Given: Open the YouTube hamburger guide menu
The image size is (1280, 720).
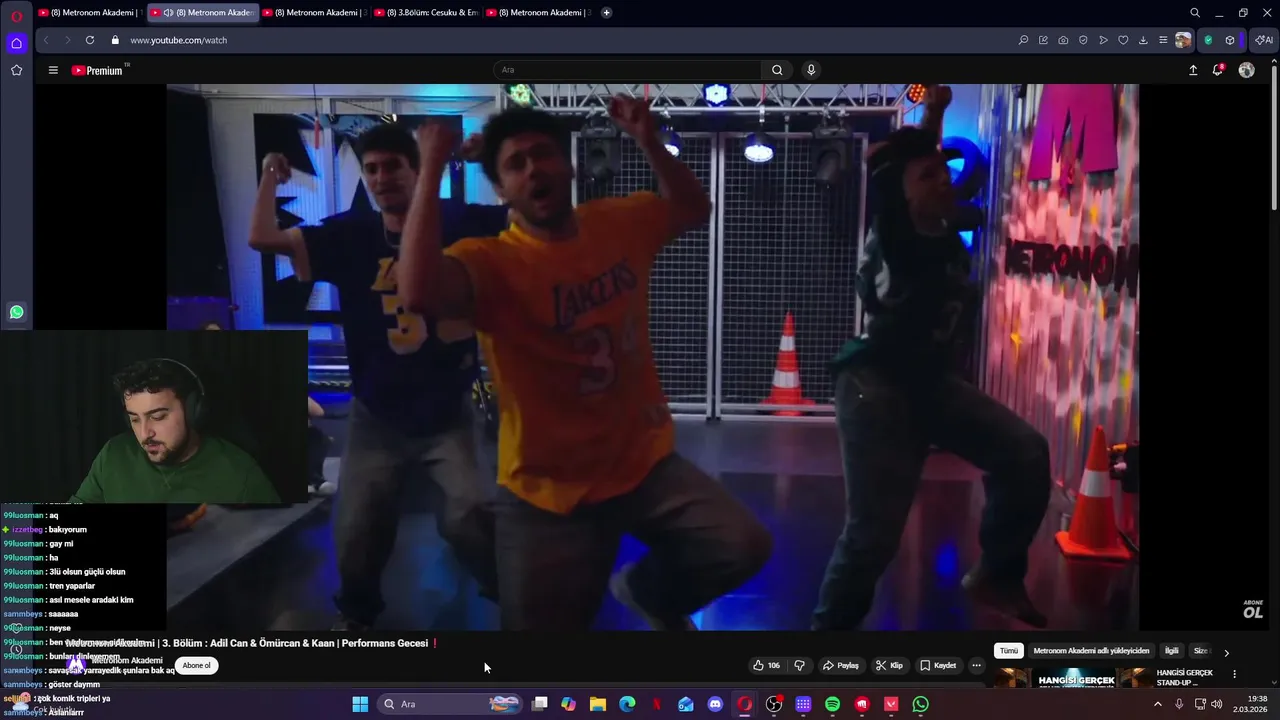Looking at the screenshot, I should pos(53,70).
